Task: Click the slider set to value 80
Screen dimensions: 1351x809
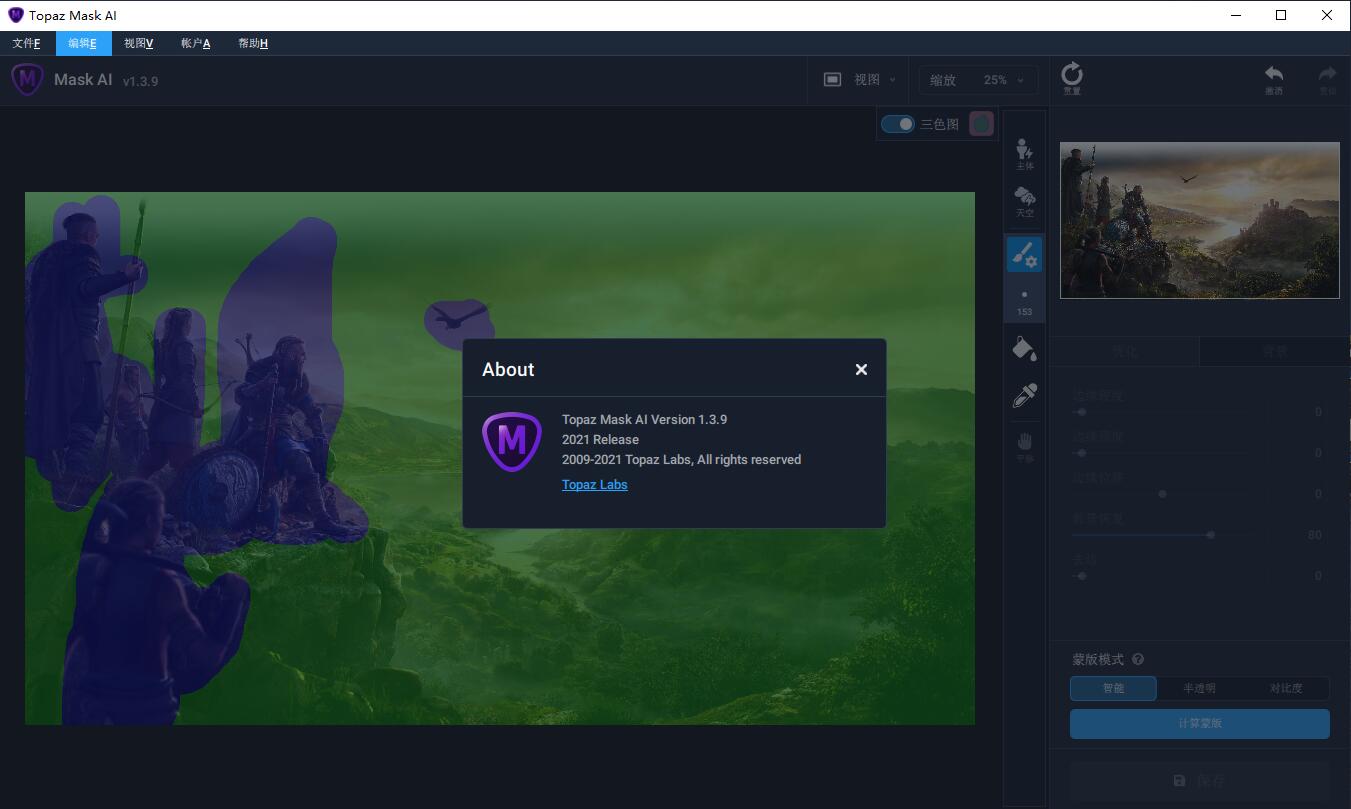Action: [1163, 535]
